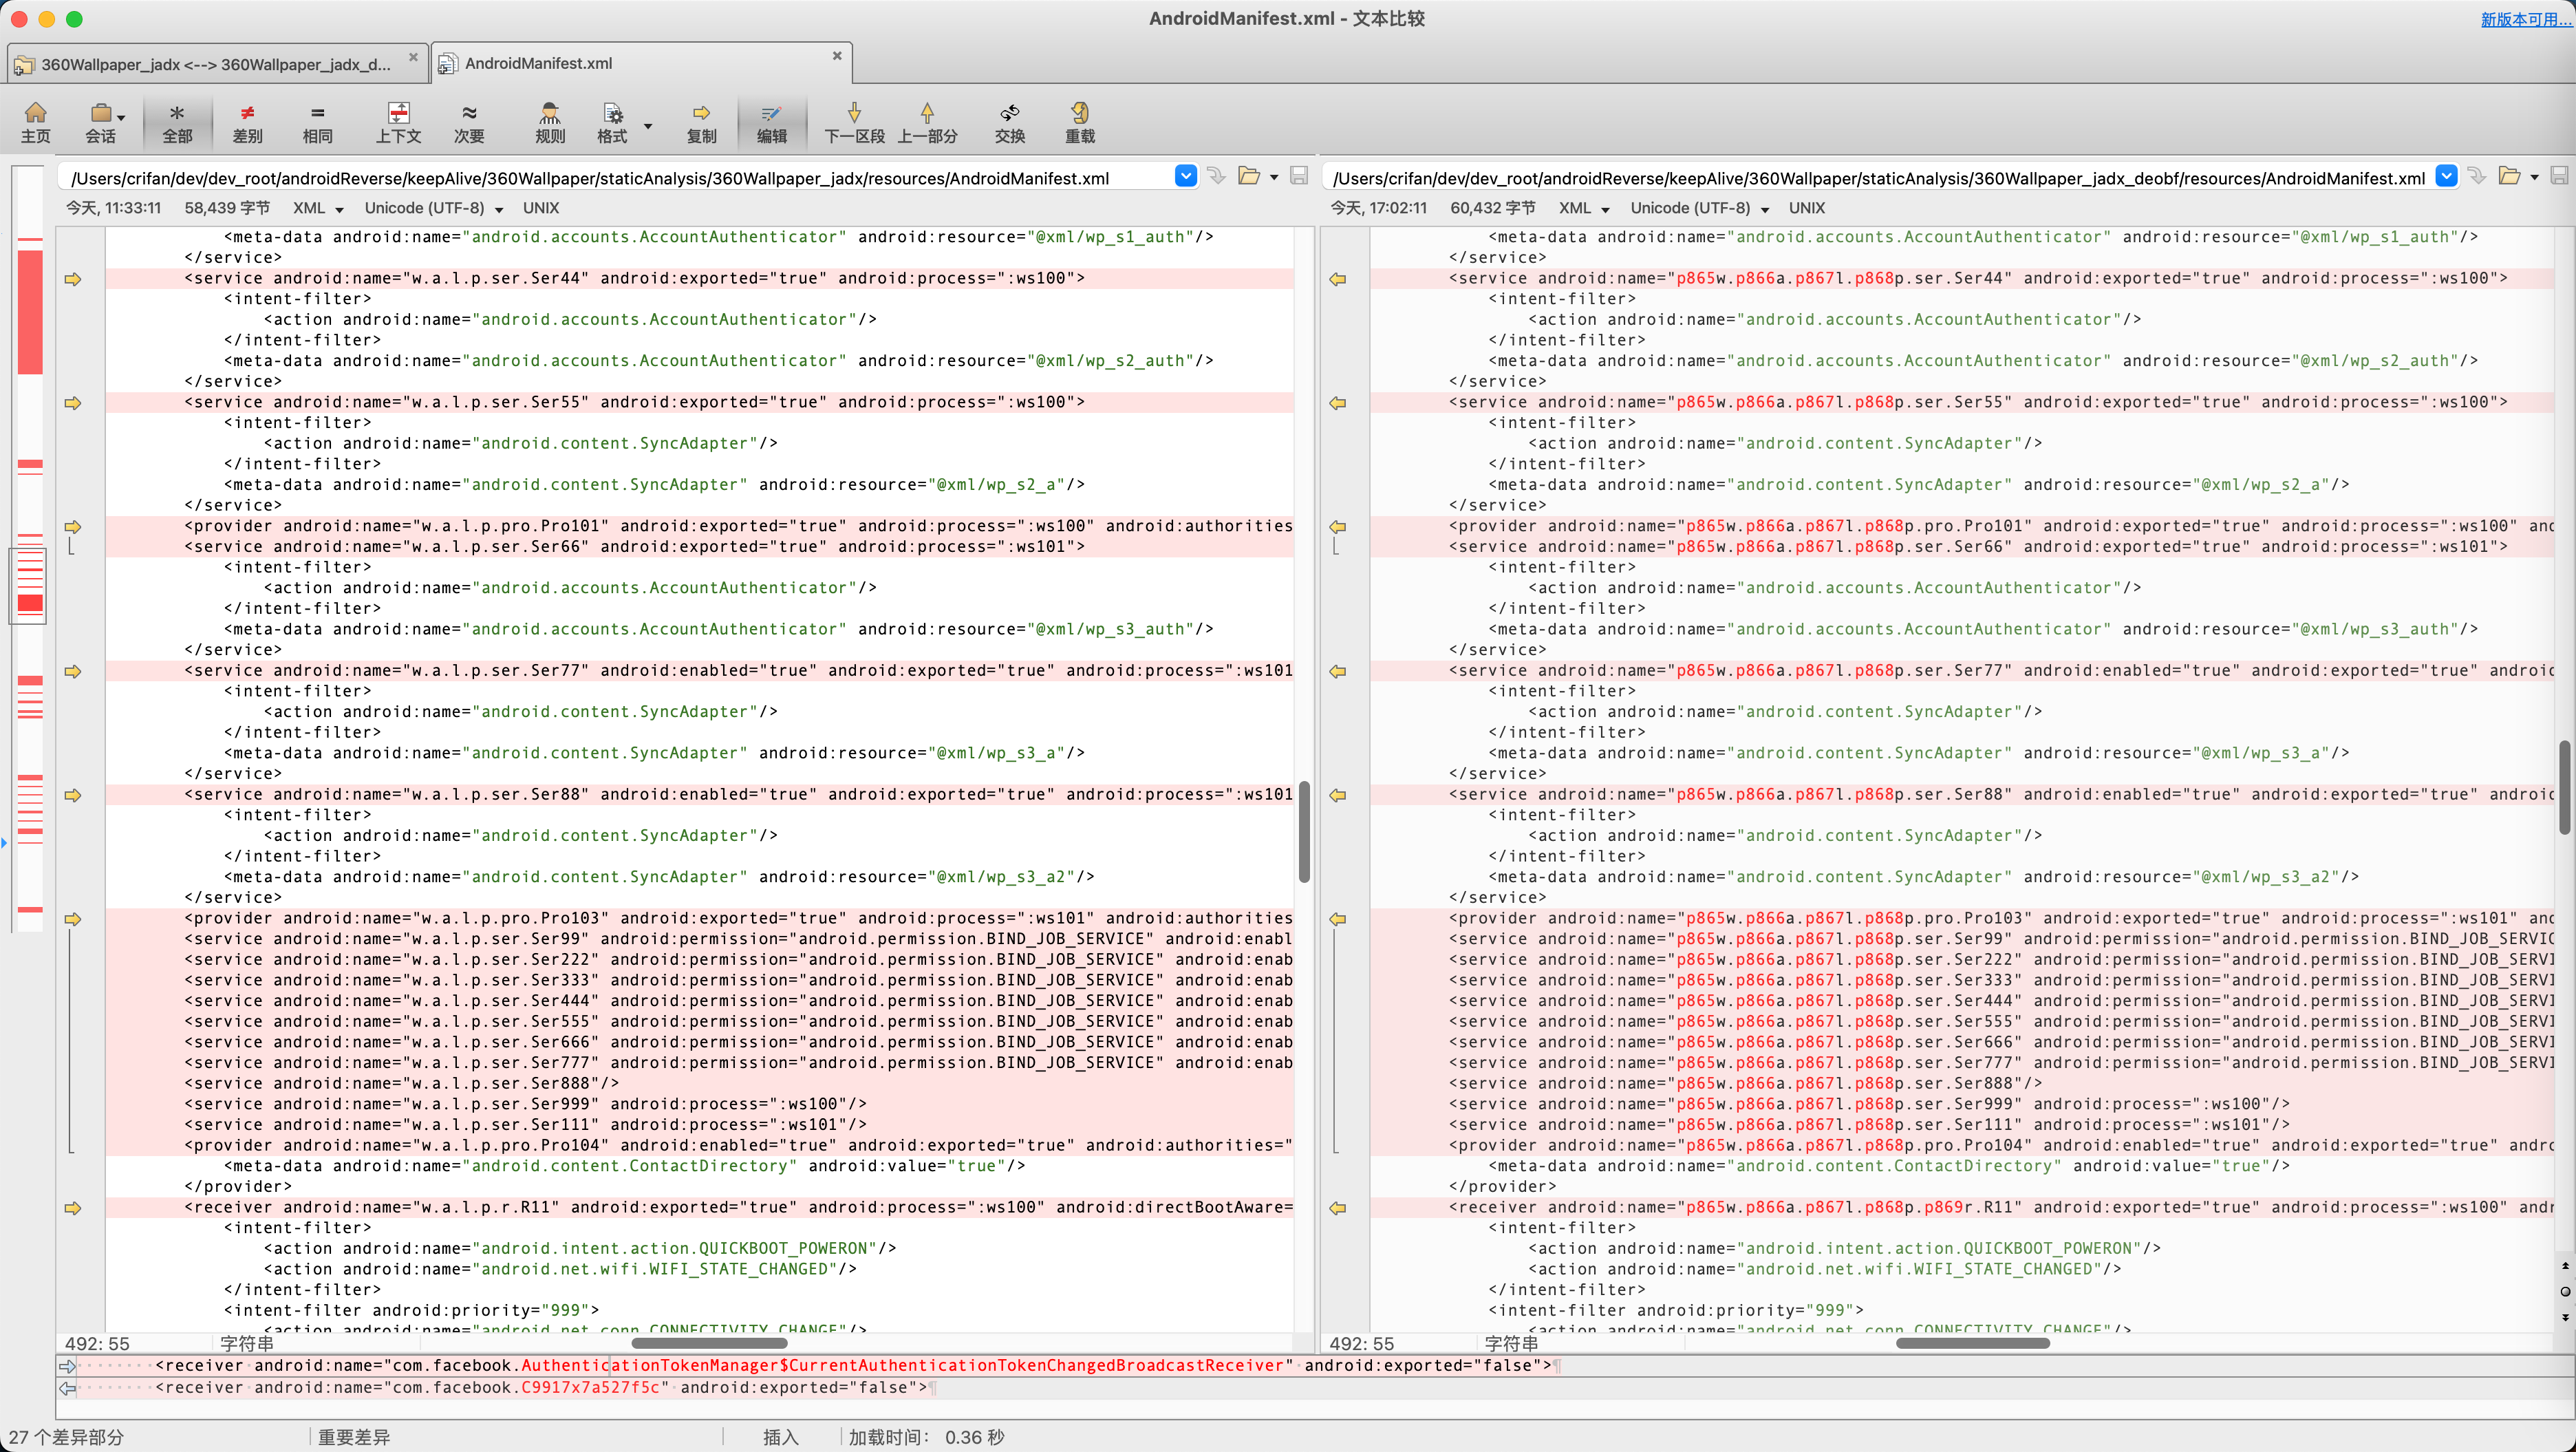Toggle the Same (相同) filter

coord(317,123)
